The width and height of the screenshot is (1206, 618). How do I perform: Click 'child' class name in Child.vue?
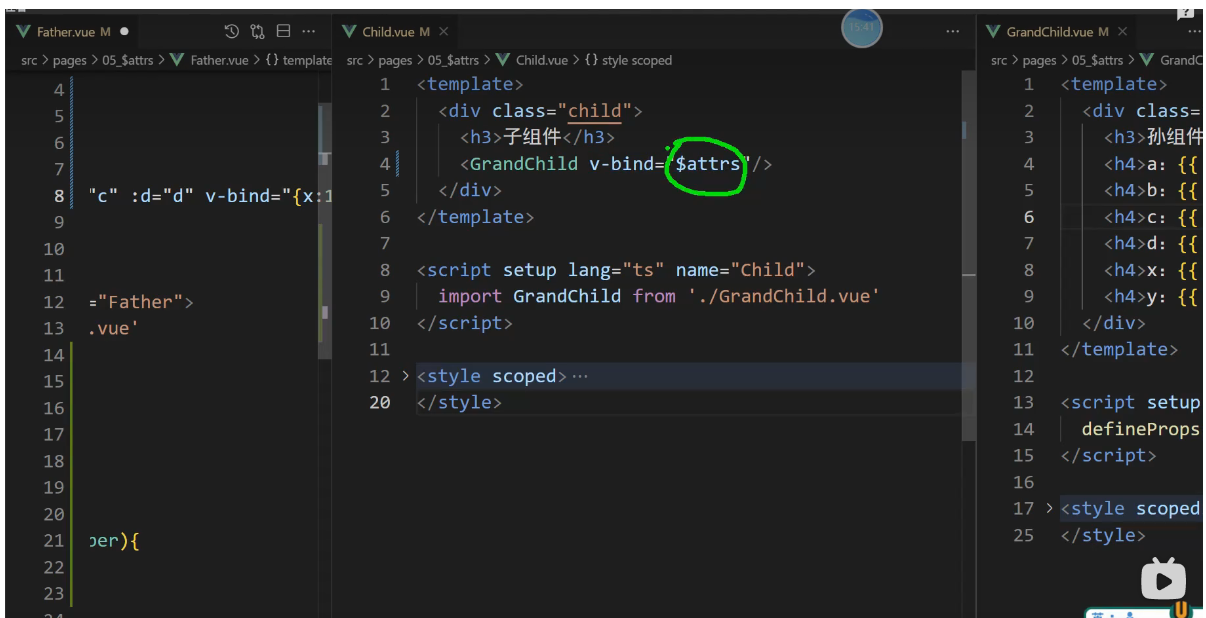tap(595, 111)
